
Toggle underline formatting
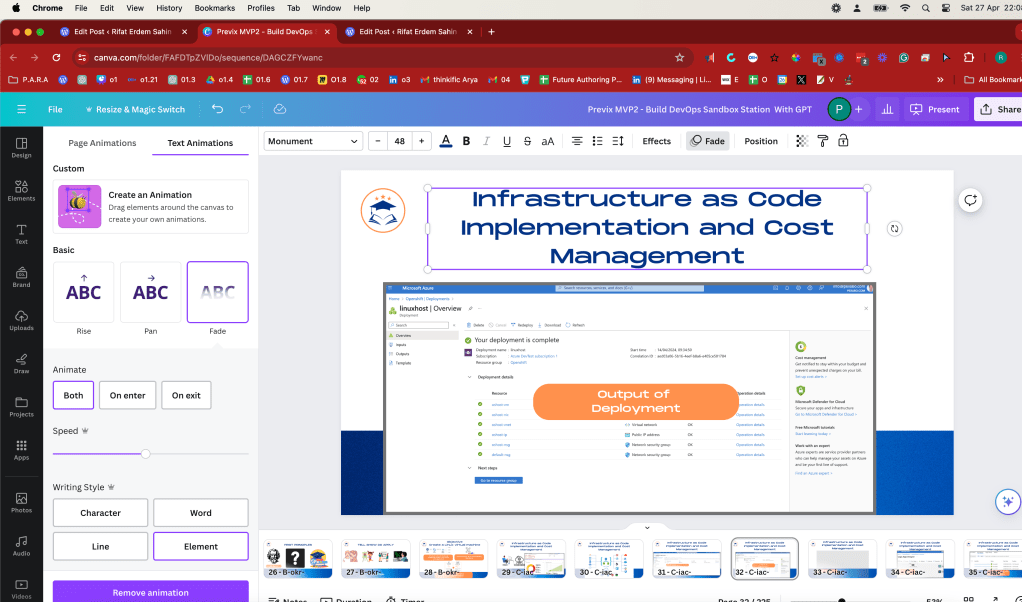(x=506, y=141)
